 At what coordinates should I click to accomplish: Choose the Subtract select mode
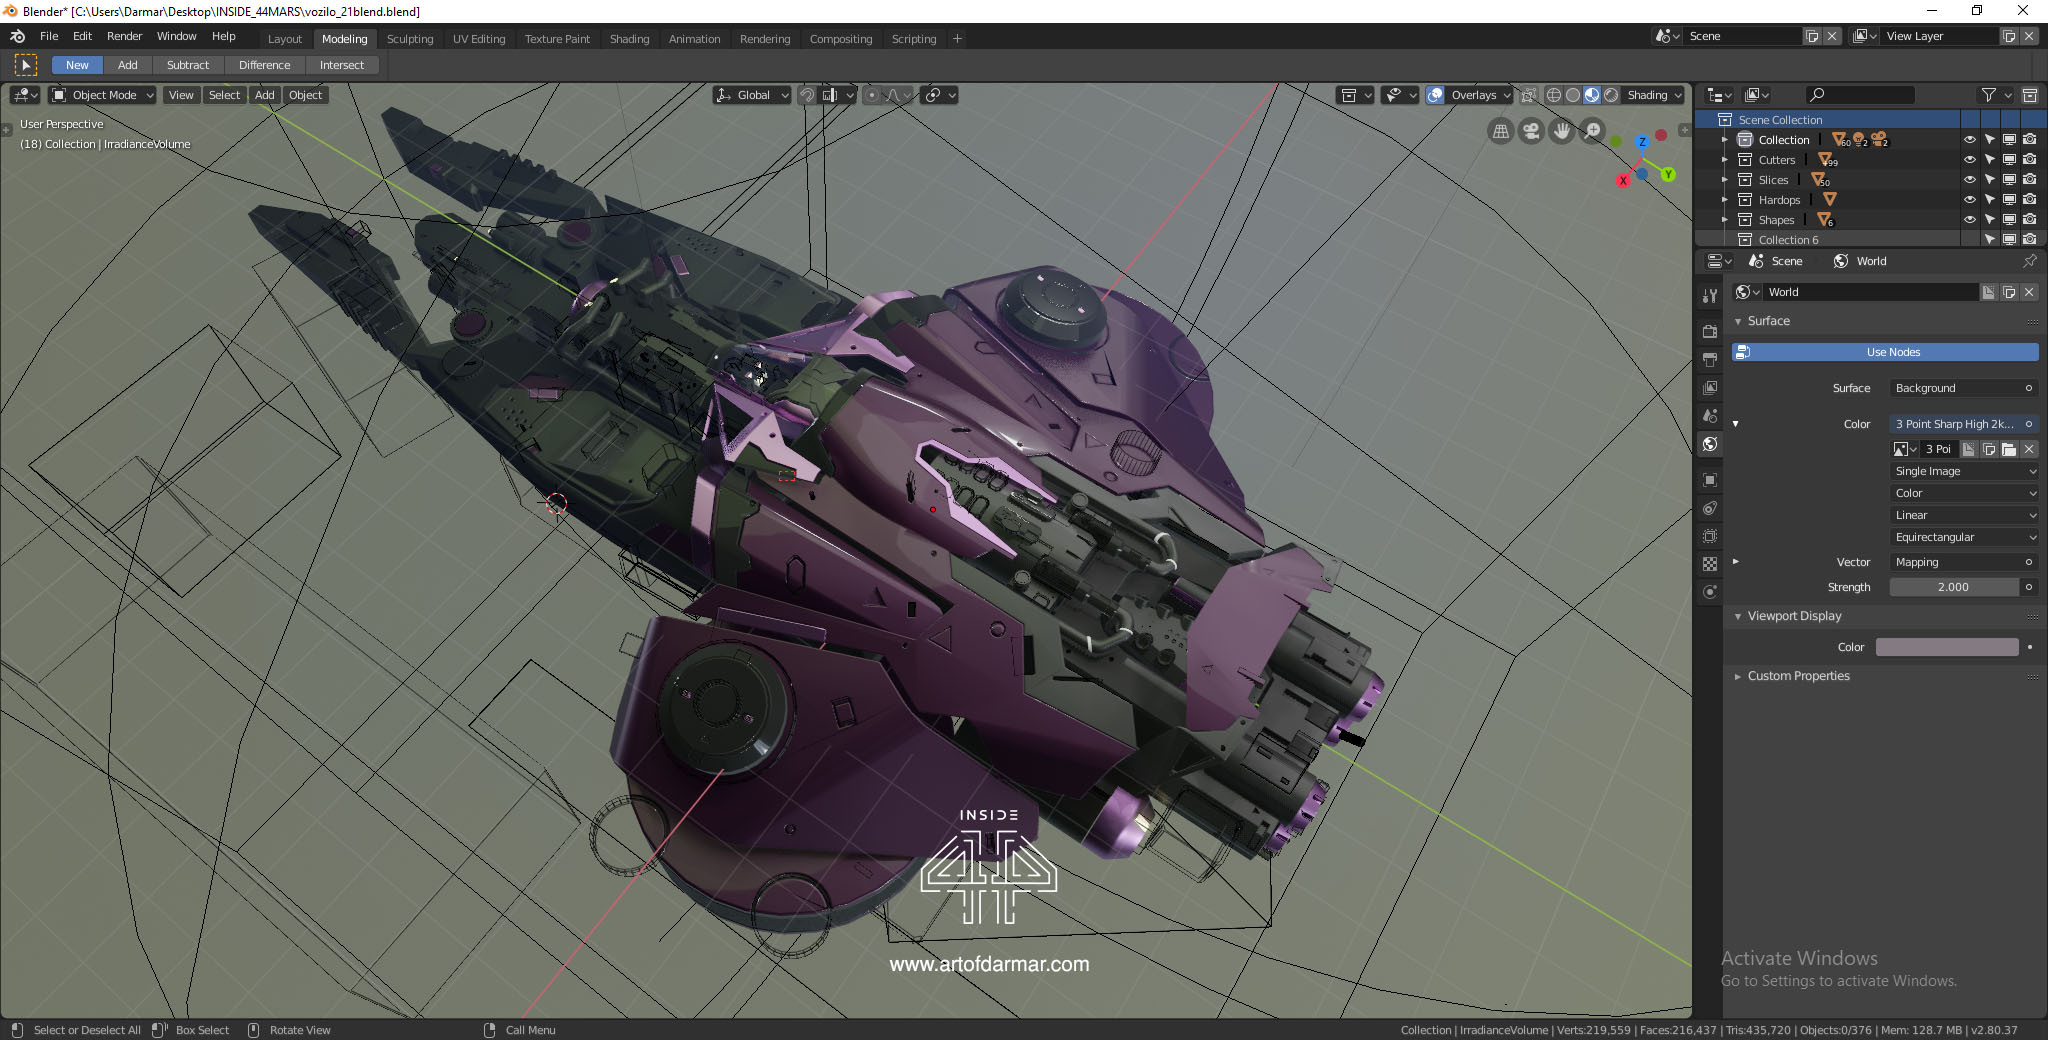[188, 65]
